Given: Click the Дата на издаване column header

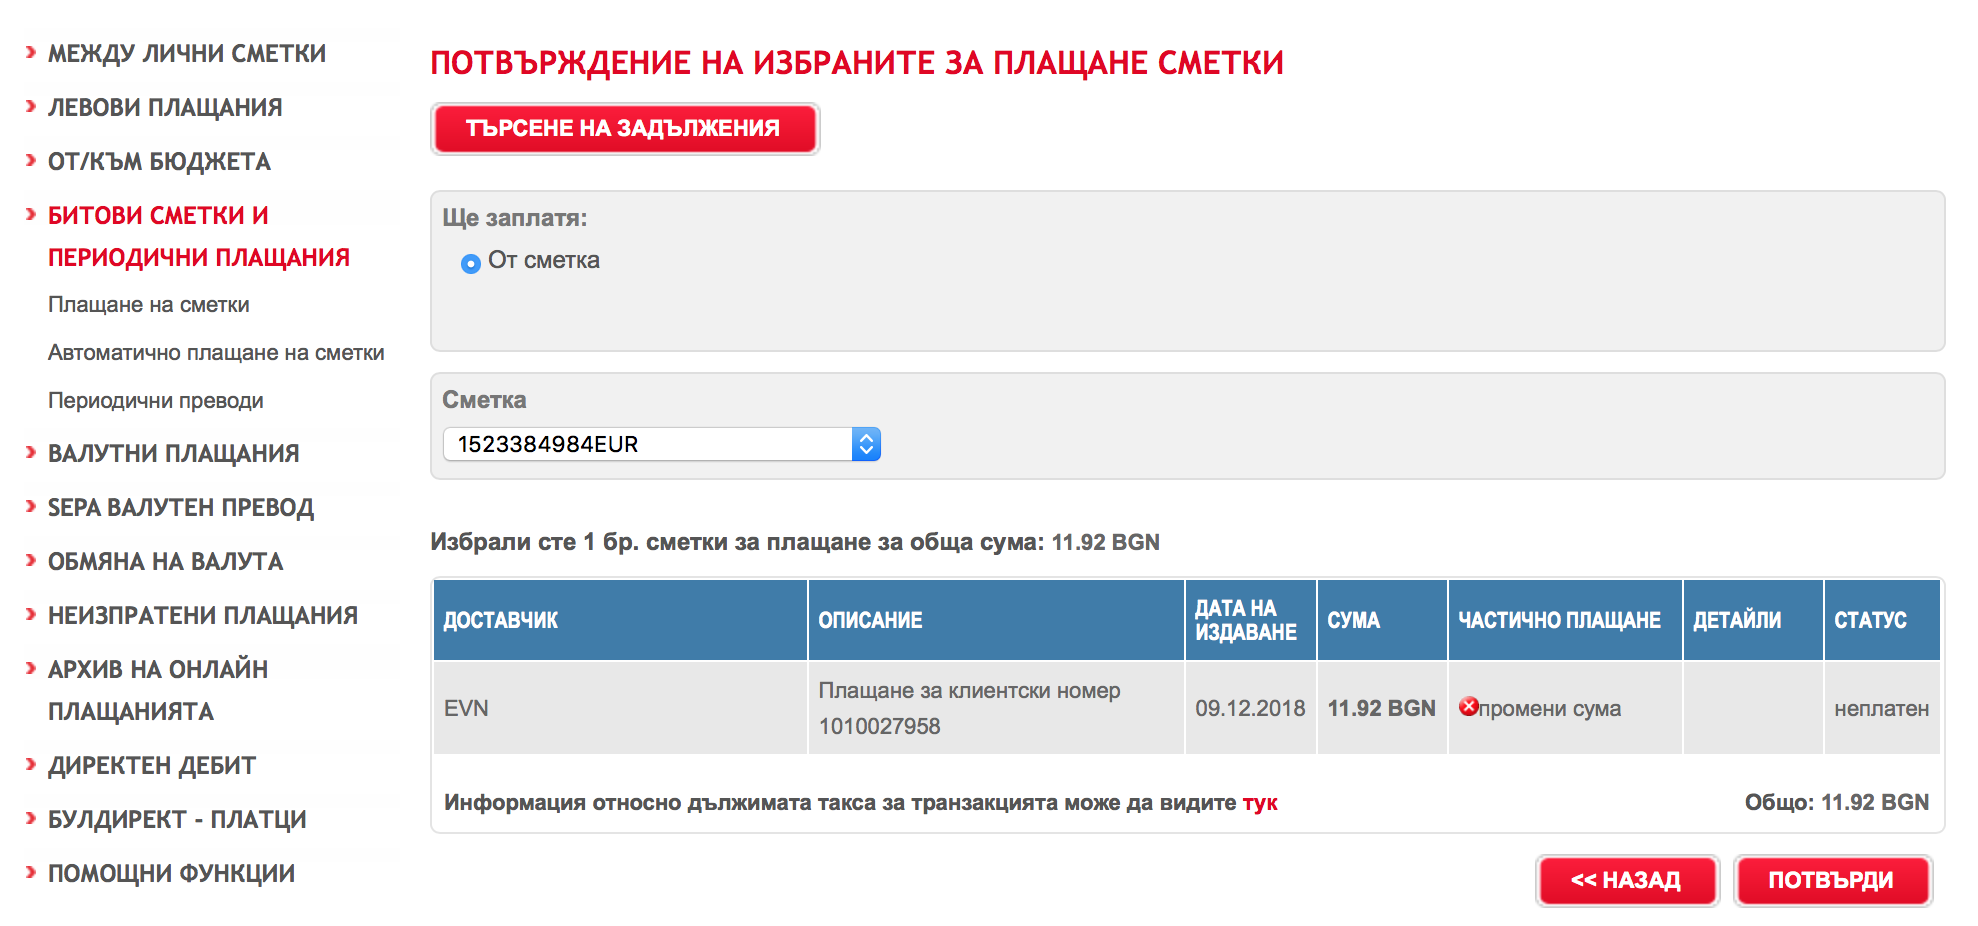Looking at the screenshot, I should coord(1251,620).
